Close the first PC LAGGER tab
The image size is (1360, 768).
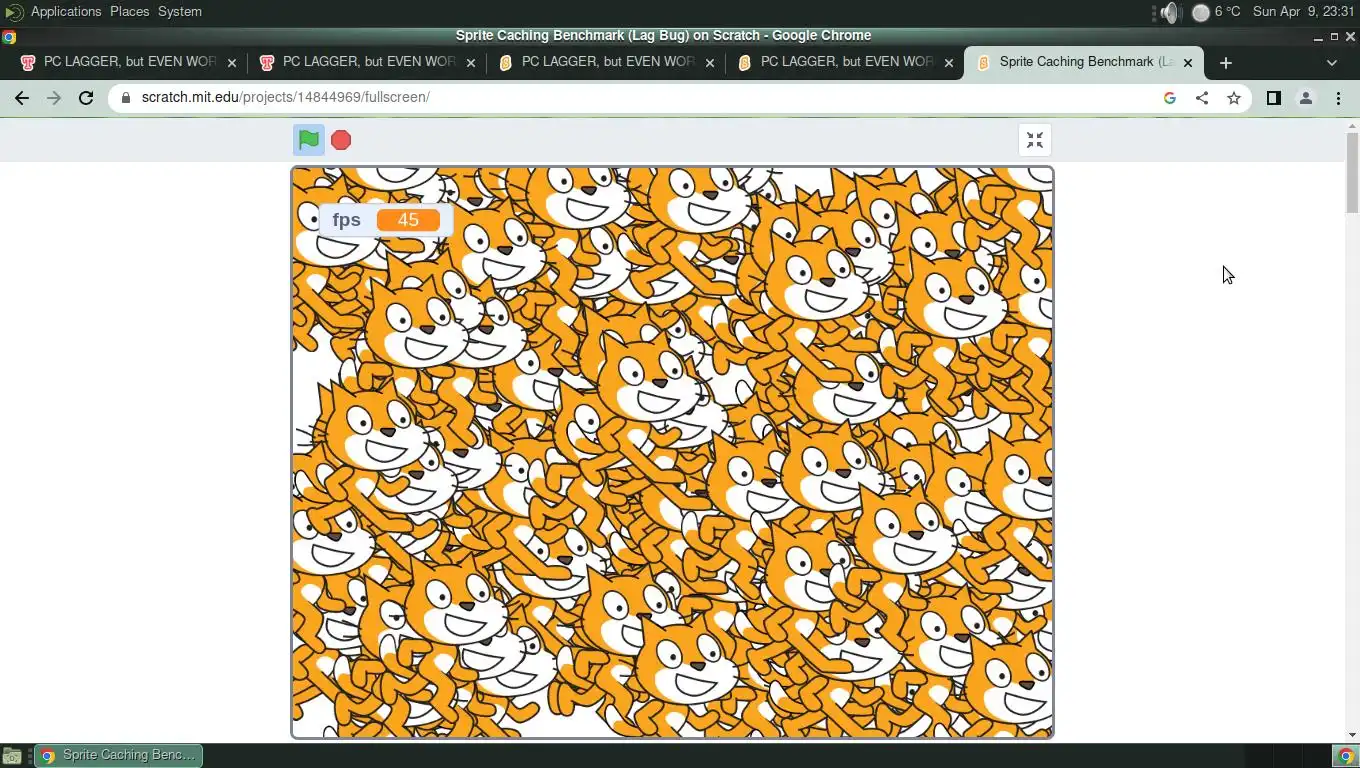[x=232, y=62]
